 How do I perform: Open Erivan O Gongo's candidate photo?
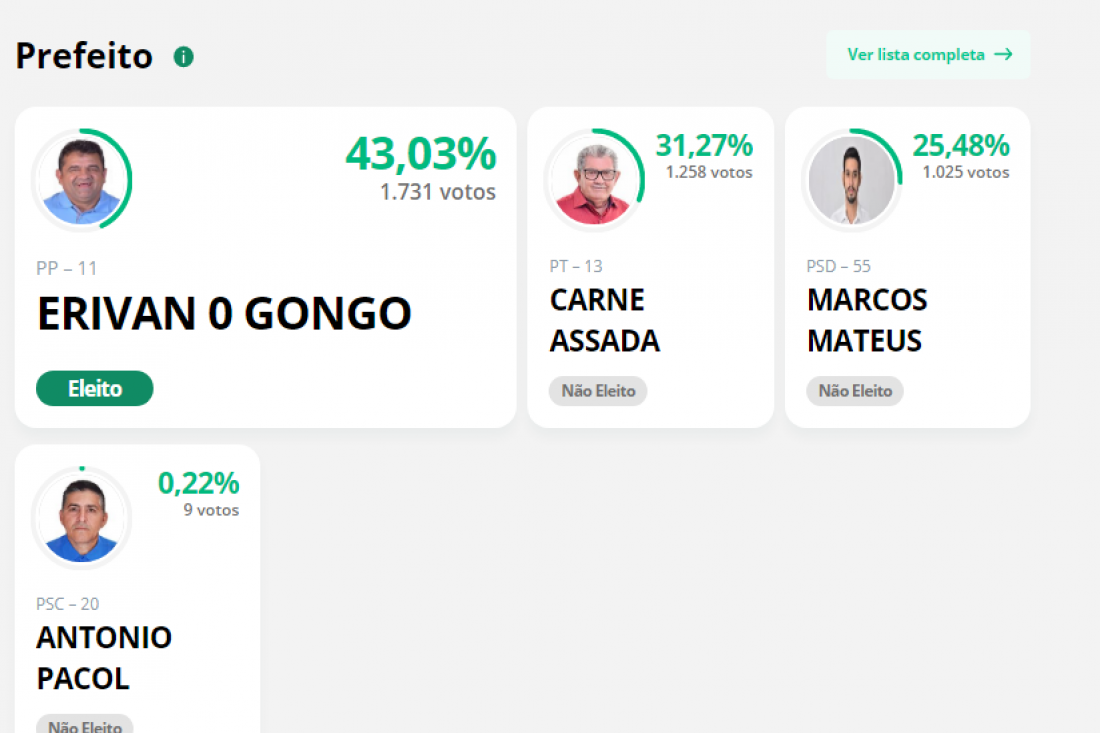coord(82,180)
